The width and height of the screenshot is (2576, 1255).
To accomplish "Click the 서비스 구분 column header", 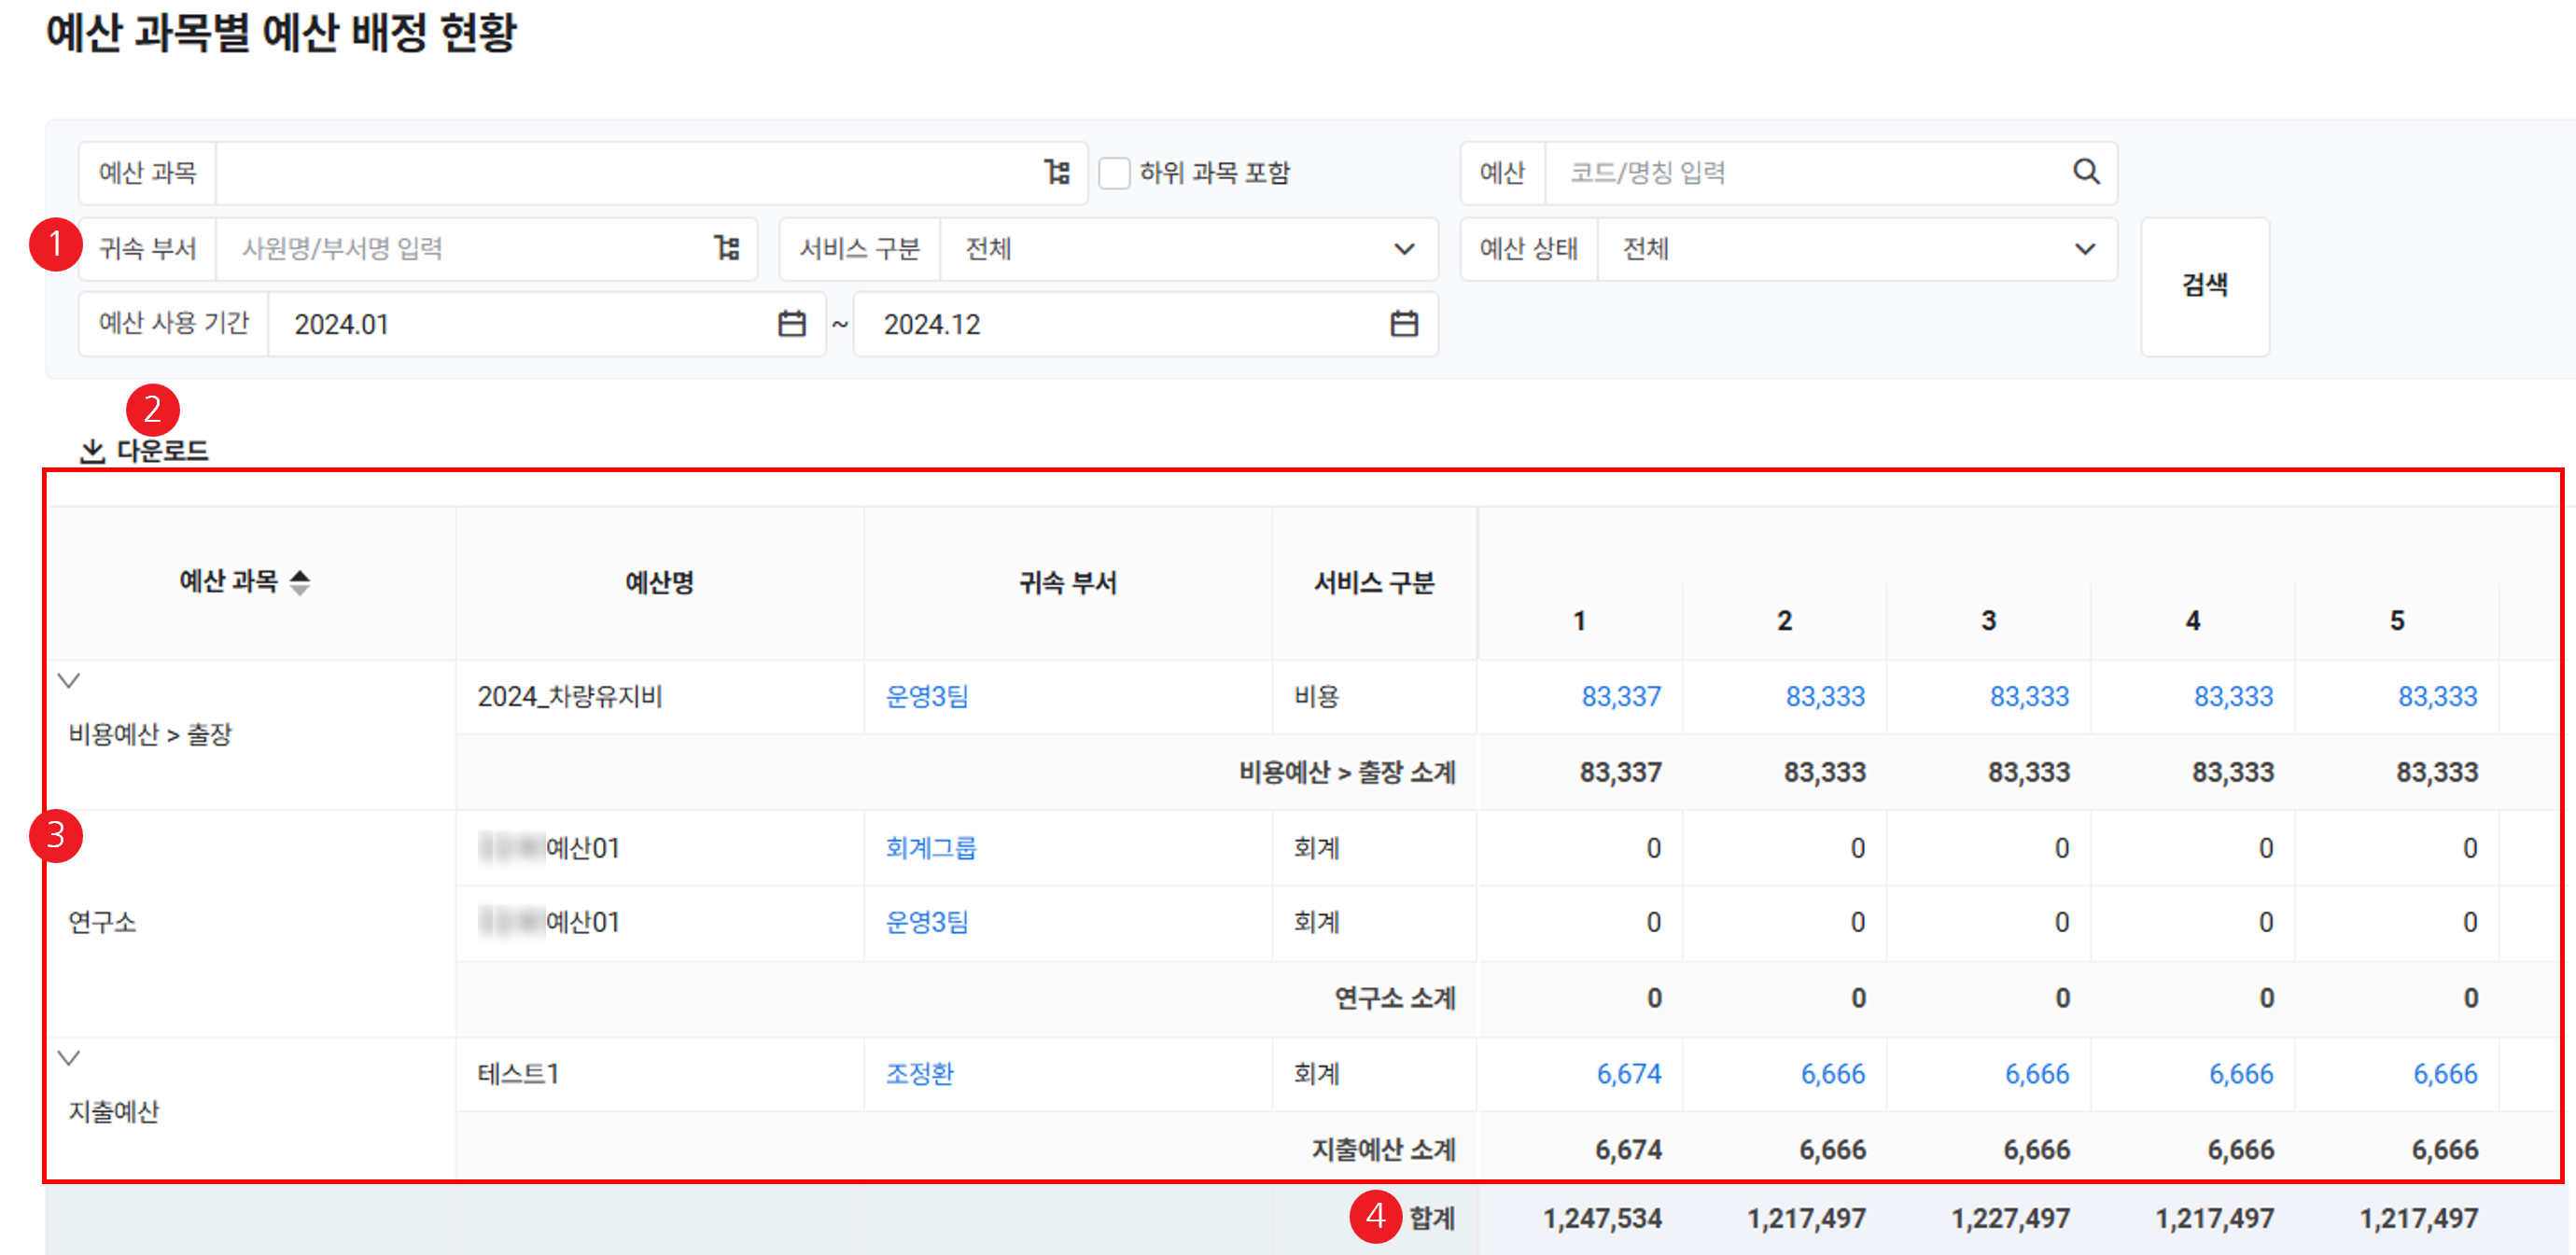I will (1373, 582).
